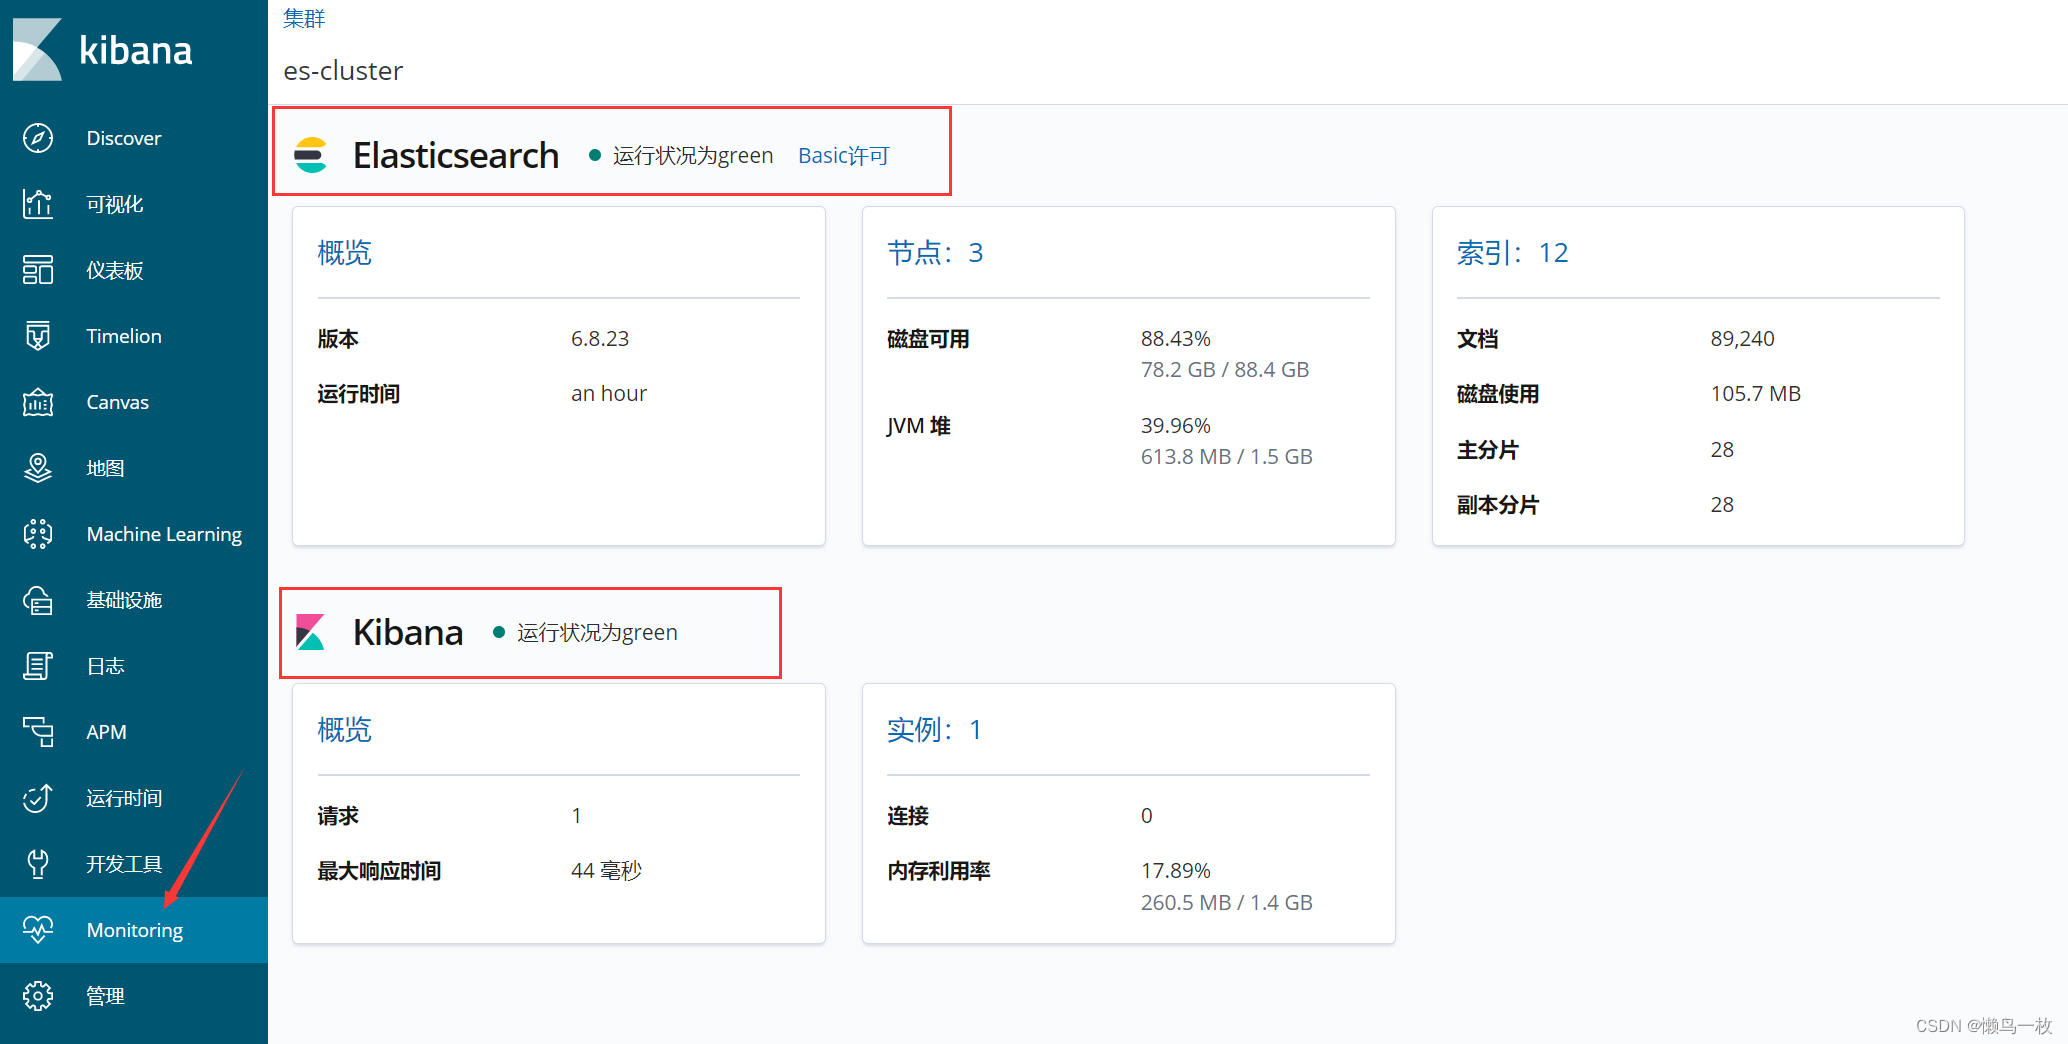
Task: Click the es-cluster title
Action: [343, 70]
